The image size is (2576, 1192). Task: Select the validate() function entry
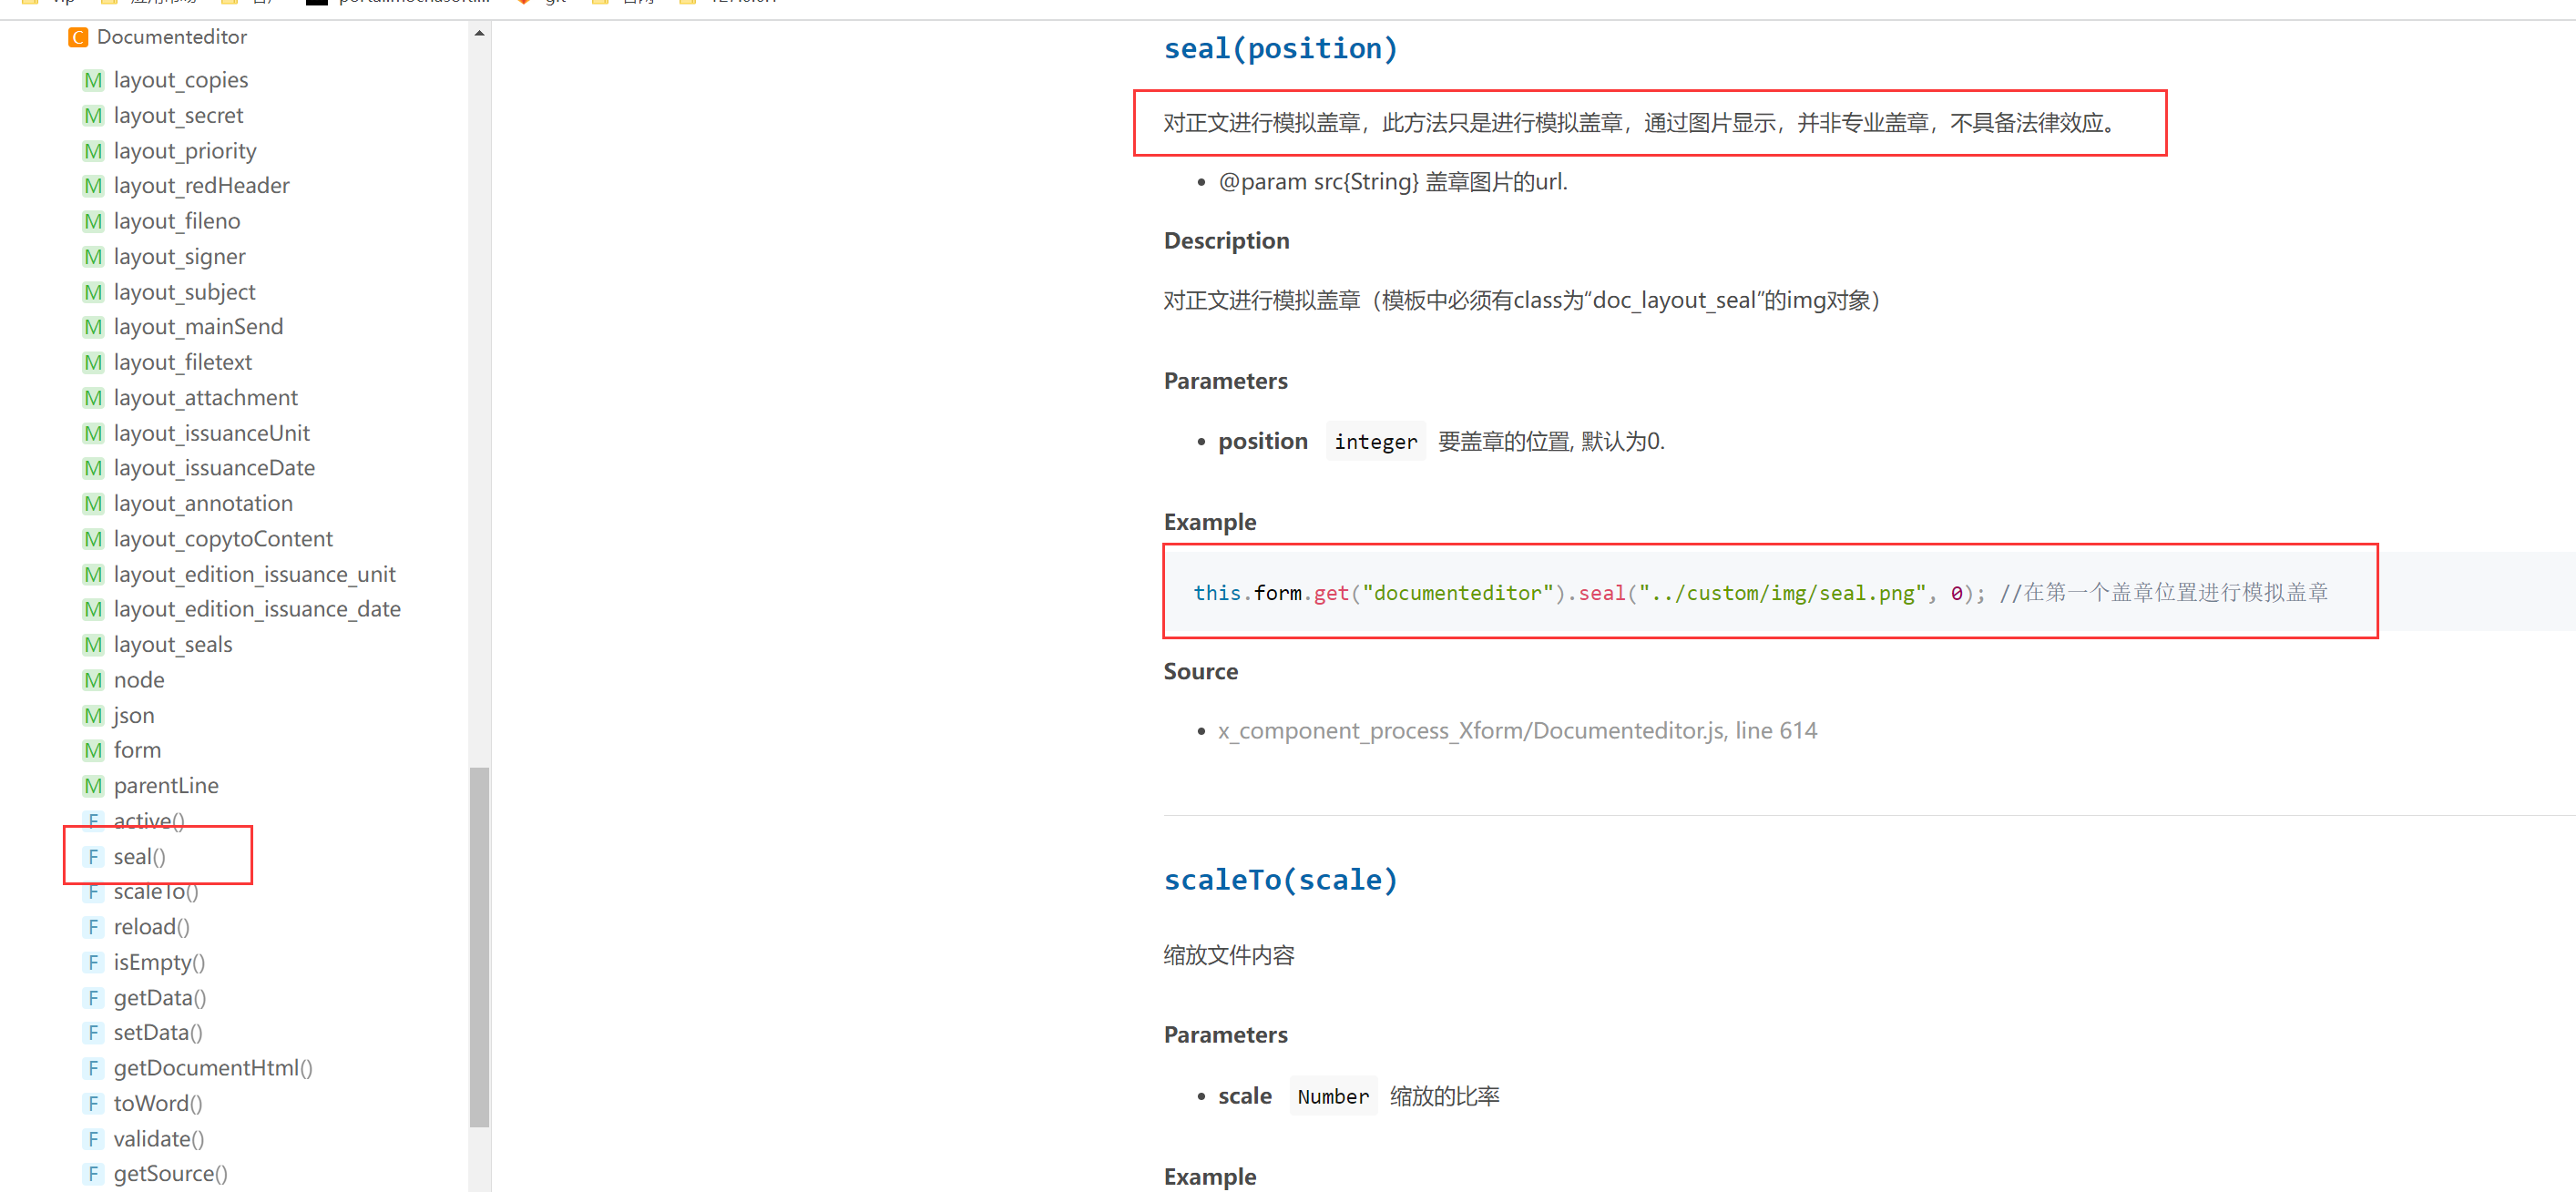[158, 1139]
